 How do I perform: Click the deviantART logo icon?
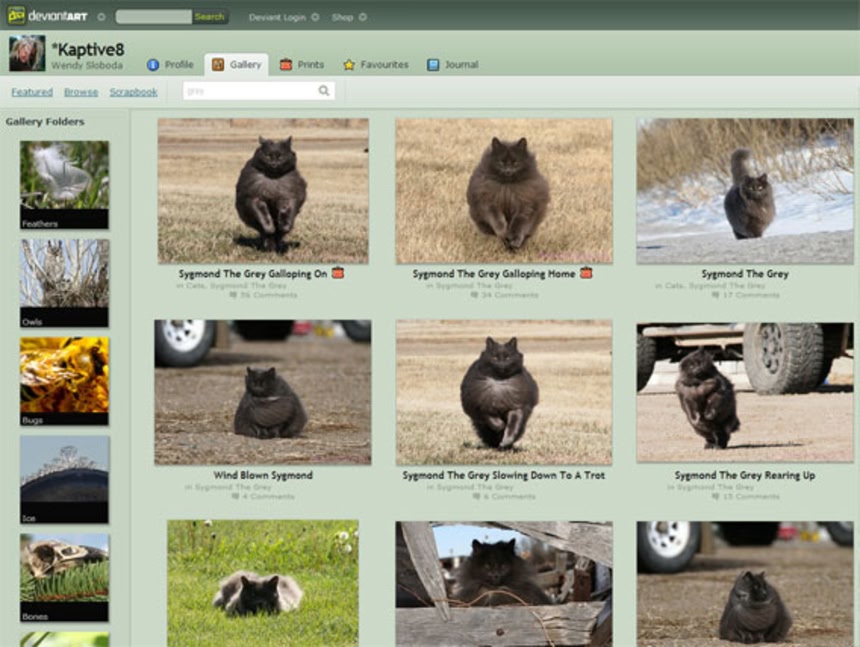(16, 16)
